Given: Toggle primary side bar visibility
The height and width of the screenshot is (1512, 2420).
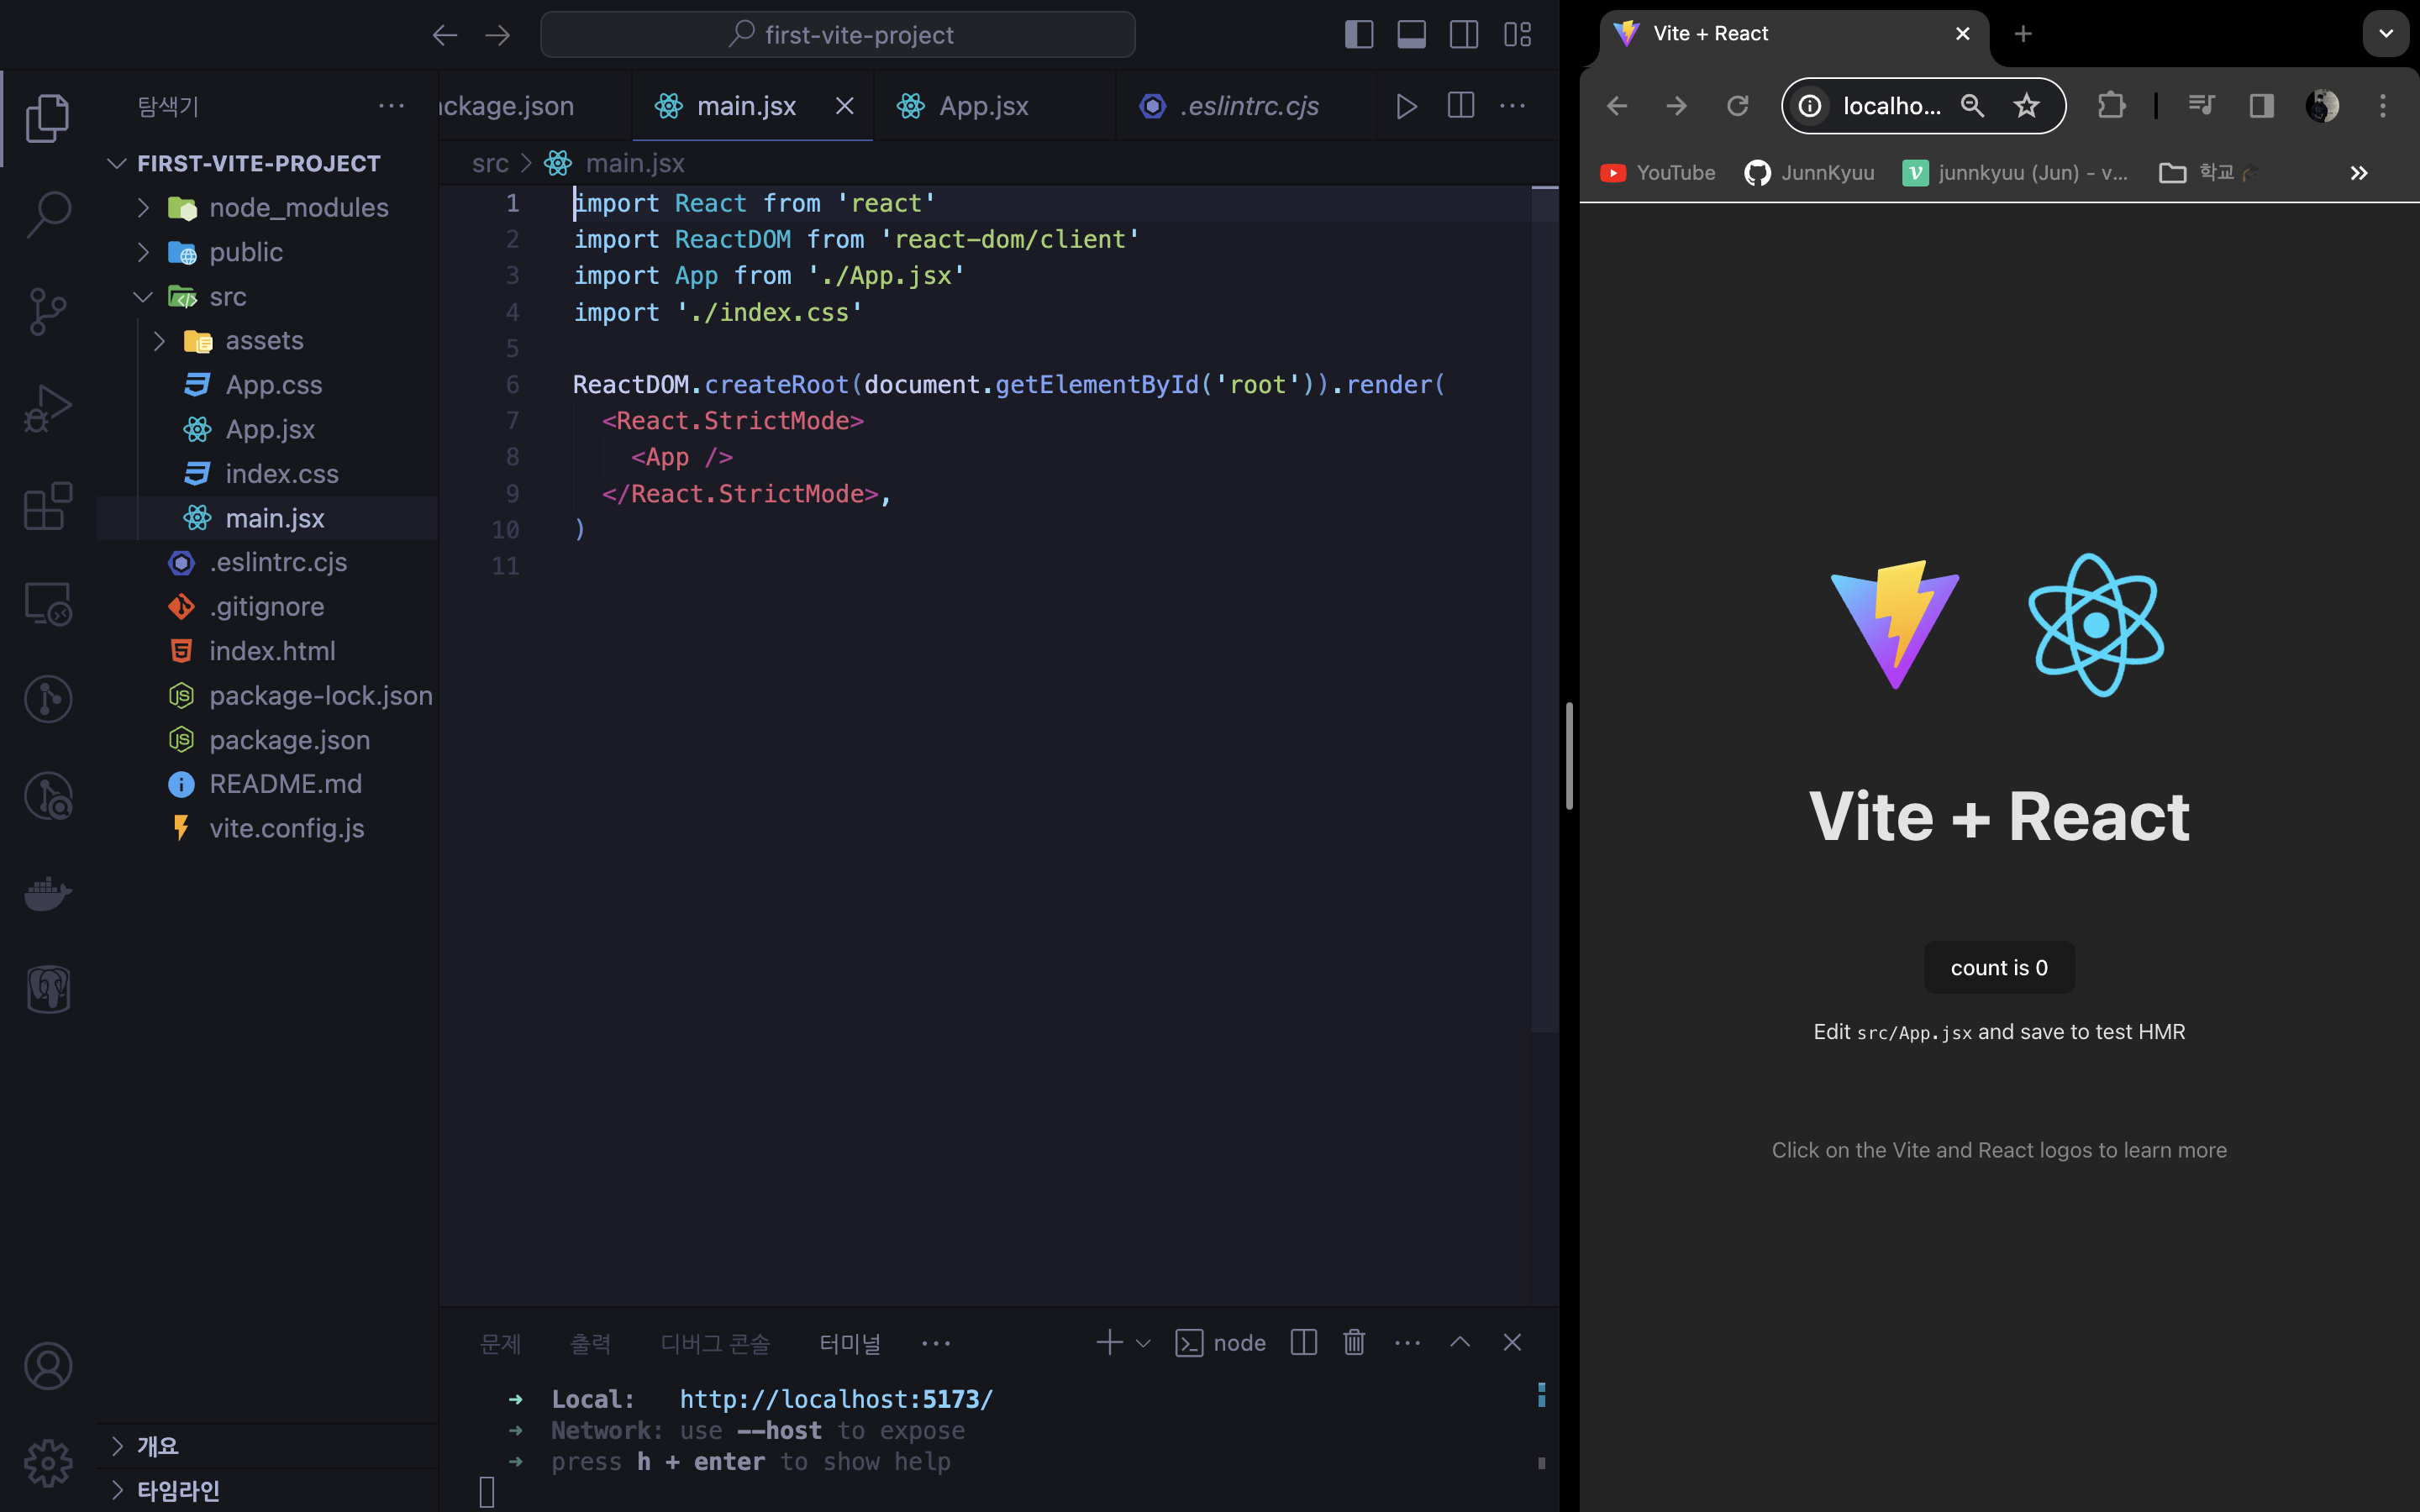Looking at the screenshot, I should tap(1358, 35).
